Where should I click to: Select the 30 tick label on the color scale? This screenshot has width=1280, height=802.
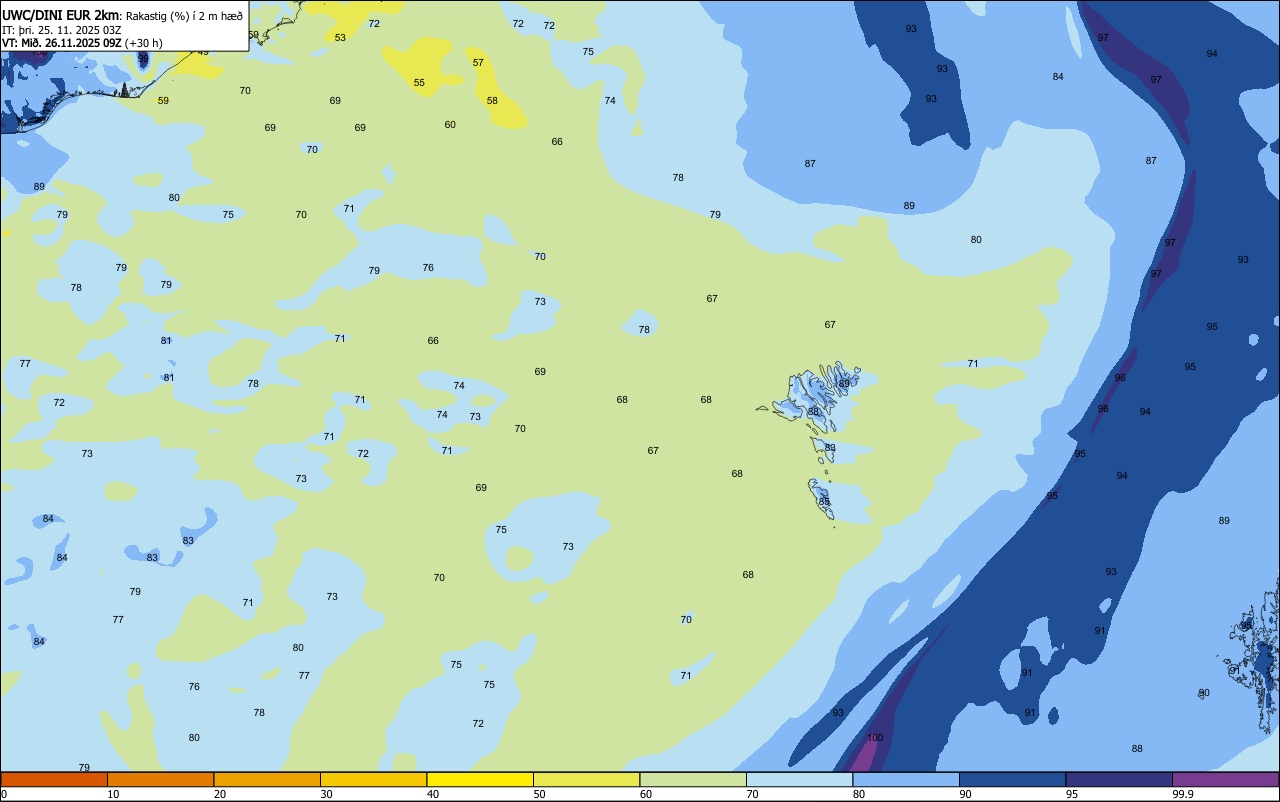tap(326, 794)
